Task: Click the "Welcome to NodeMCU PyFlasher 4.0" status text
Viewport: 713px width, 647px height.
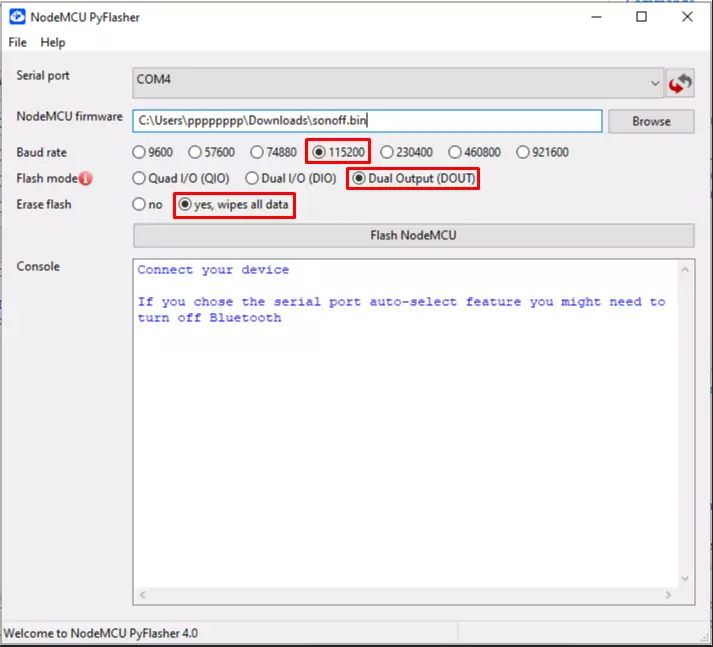Action: pos(100,633)
